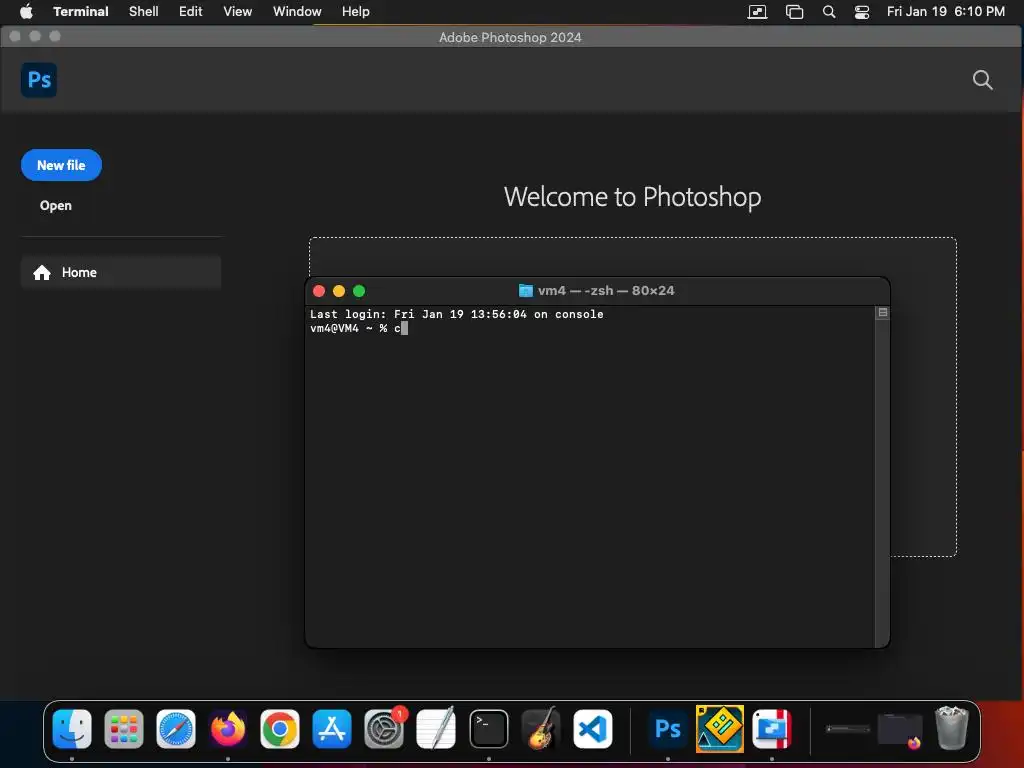Click Open button in Photoshop
Viewport: 1024px width, 768px height.
[x=56, y=205]
